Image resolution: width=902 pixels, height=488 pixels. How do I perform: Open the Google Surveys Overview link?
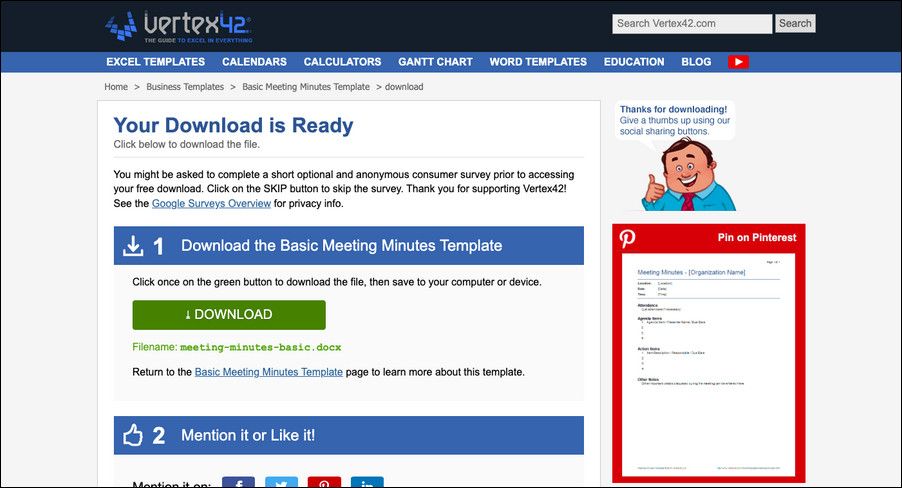click(211, 203)
